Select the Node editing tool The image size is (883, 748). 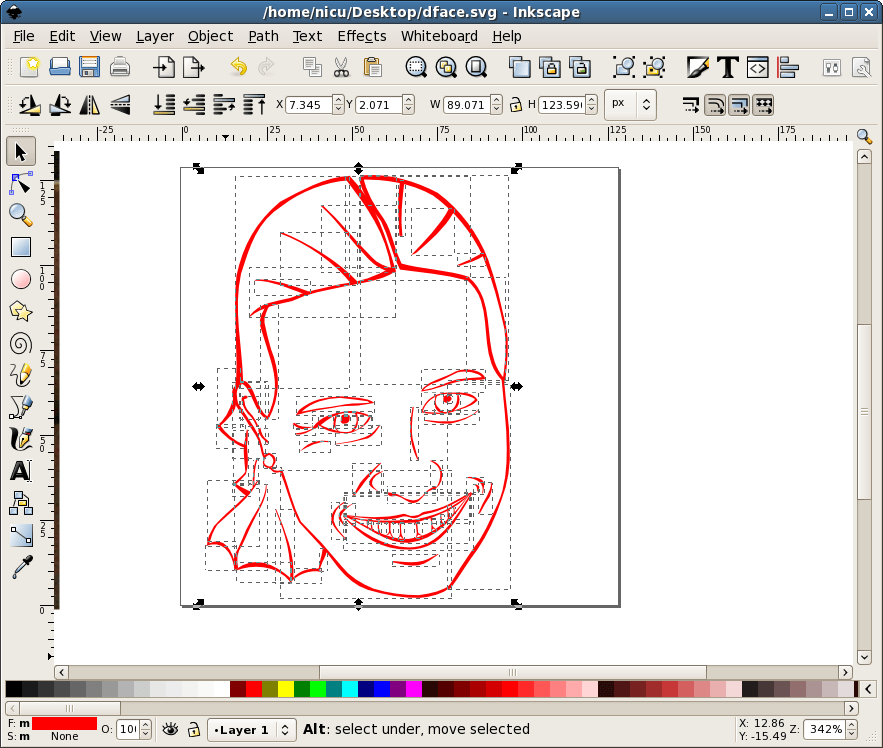20,183
